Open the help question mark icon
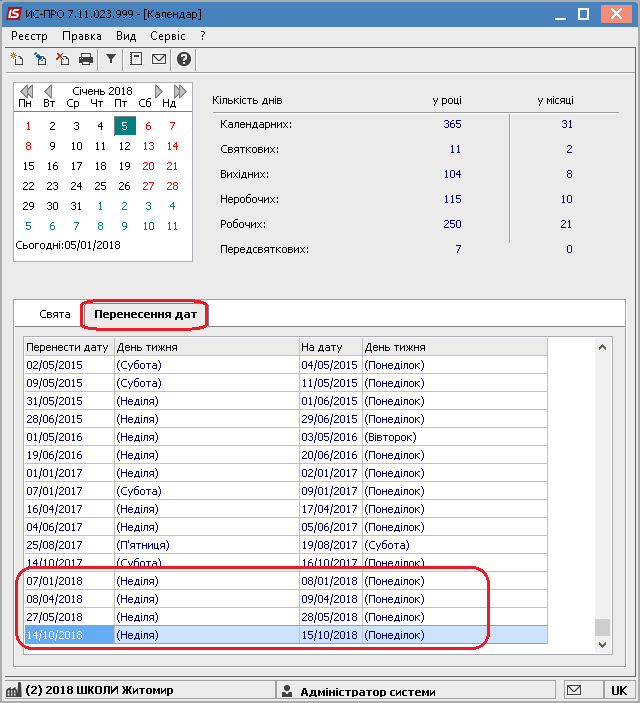This screenshot has width=640, height=703. (x=184, y=59)
